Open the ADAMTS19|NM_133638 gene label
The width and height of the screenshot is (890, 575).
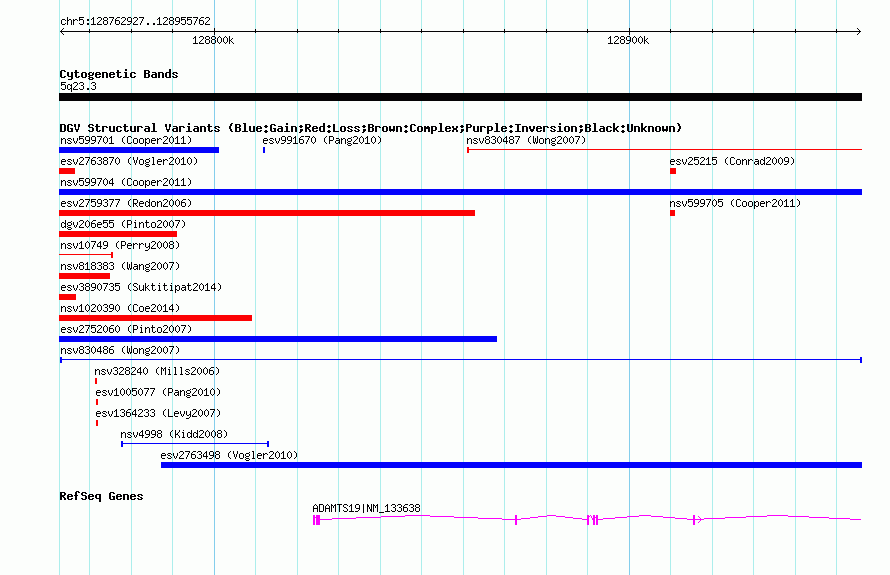[367, 508]
